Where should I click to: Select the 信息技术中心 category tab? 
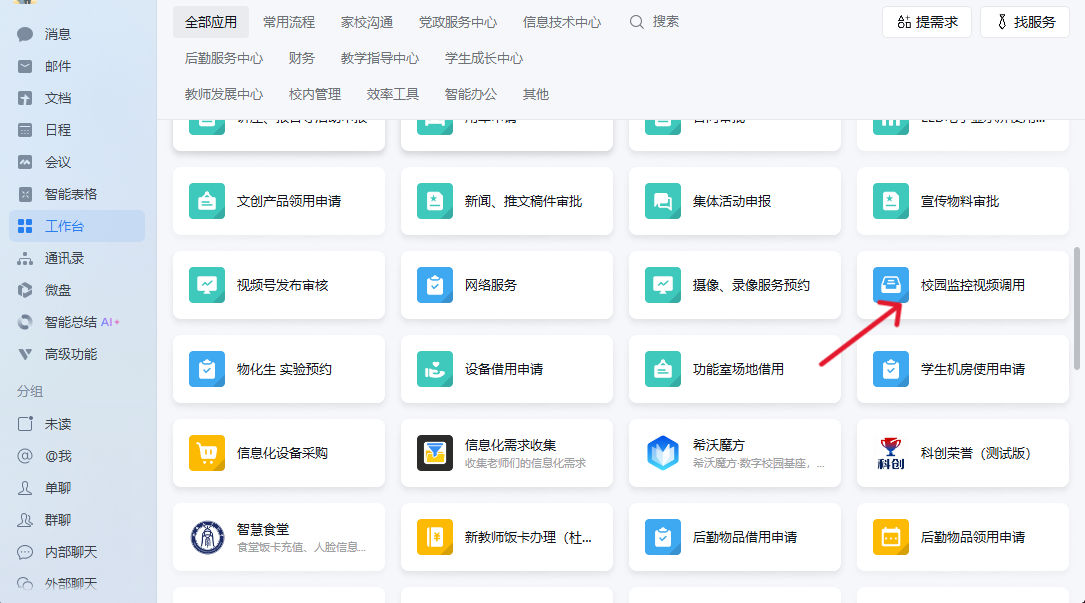[x=562, y=22]
